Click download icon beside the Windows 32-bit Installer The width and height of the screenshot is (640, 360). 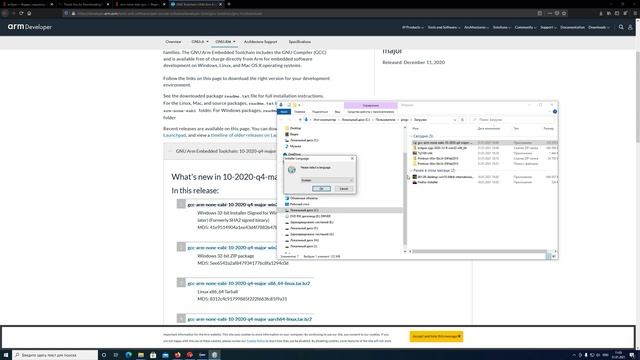tap(181, 203)
